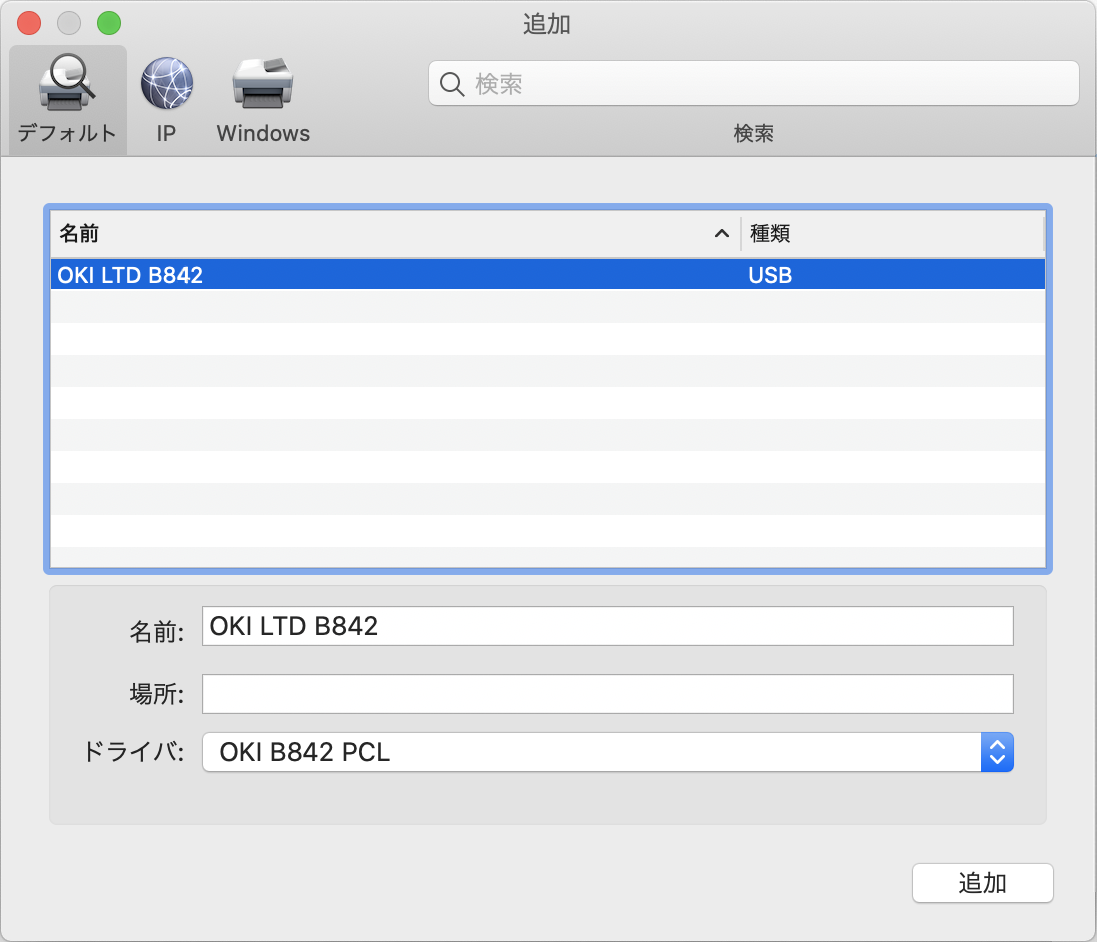Toggle the sort order arrow in the header
The image size is (1097, 942).
point(721,234)
